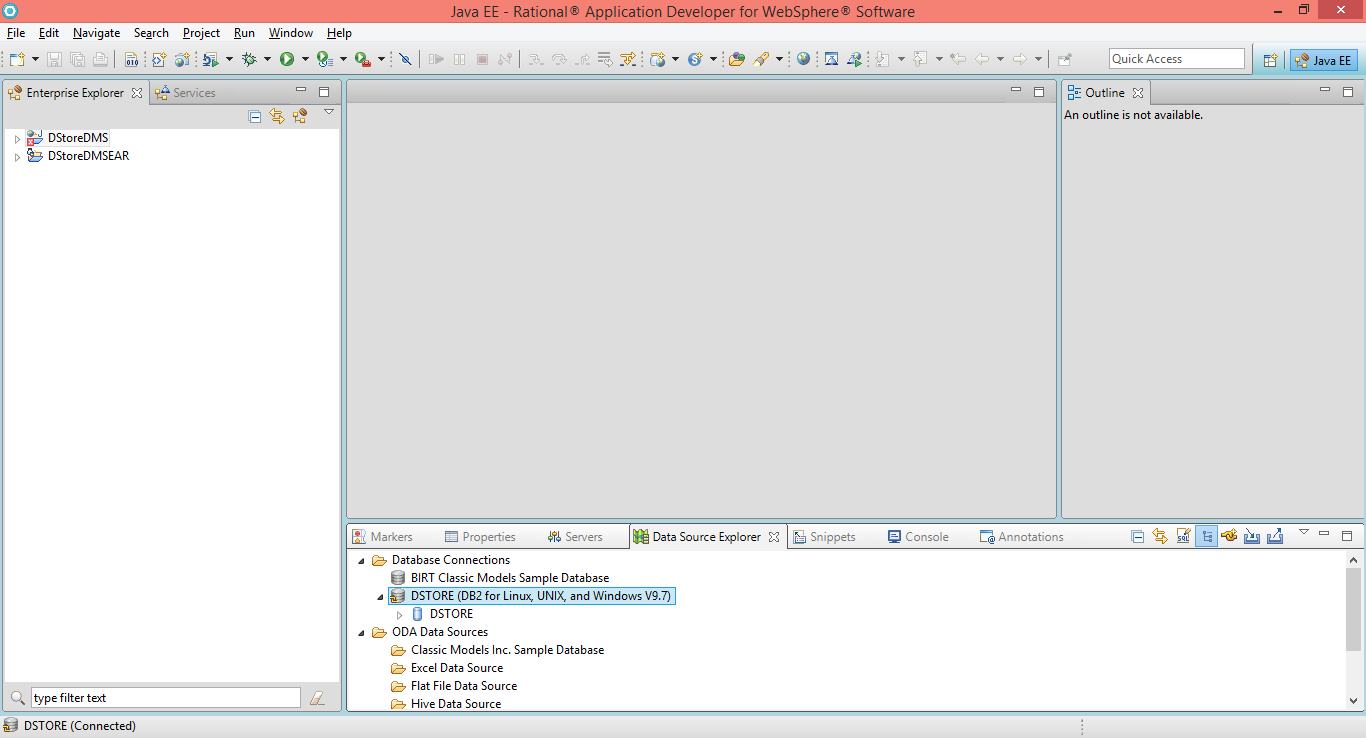Toggle category tree layout in Data Source Explorer

coord(1206,536)
